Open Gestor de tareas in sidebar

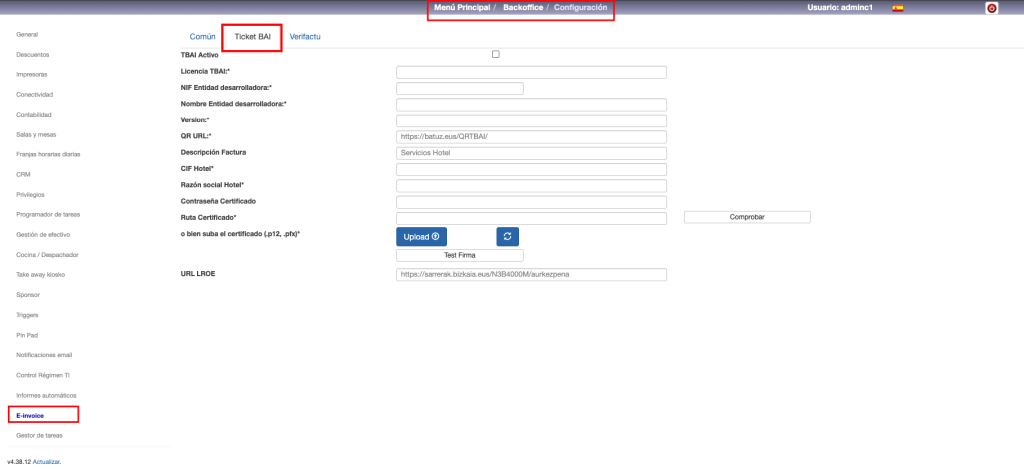point(39,435)
